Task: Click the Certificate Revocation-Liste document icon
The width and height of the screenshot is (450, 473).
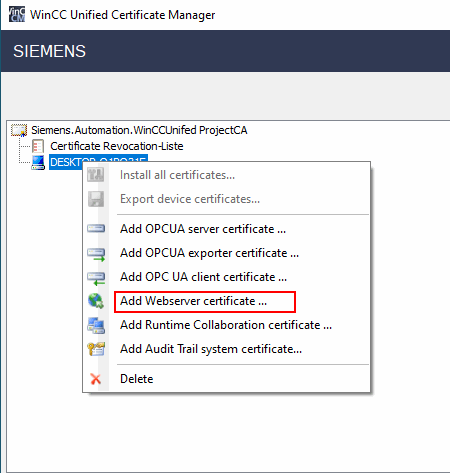Action: pos(38,146)
